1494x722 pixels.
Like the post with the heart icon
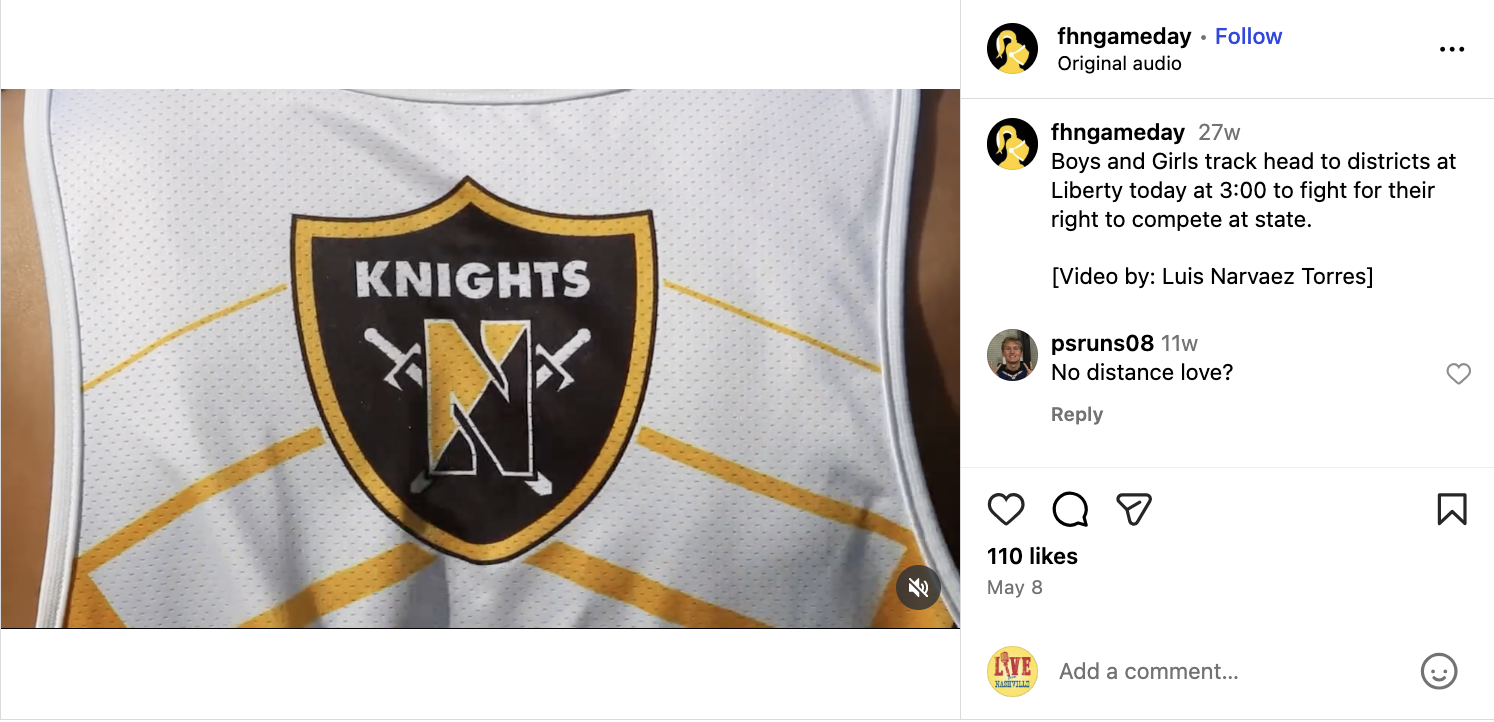(x=1005, y=510)
